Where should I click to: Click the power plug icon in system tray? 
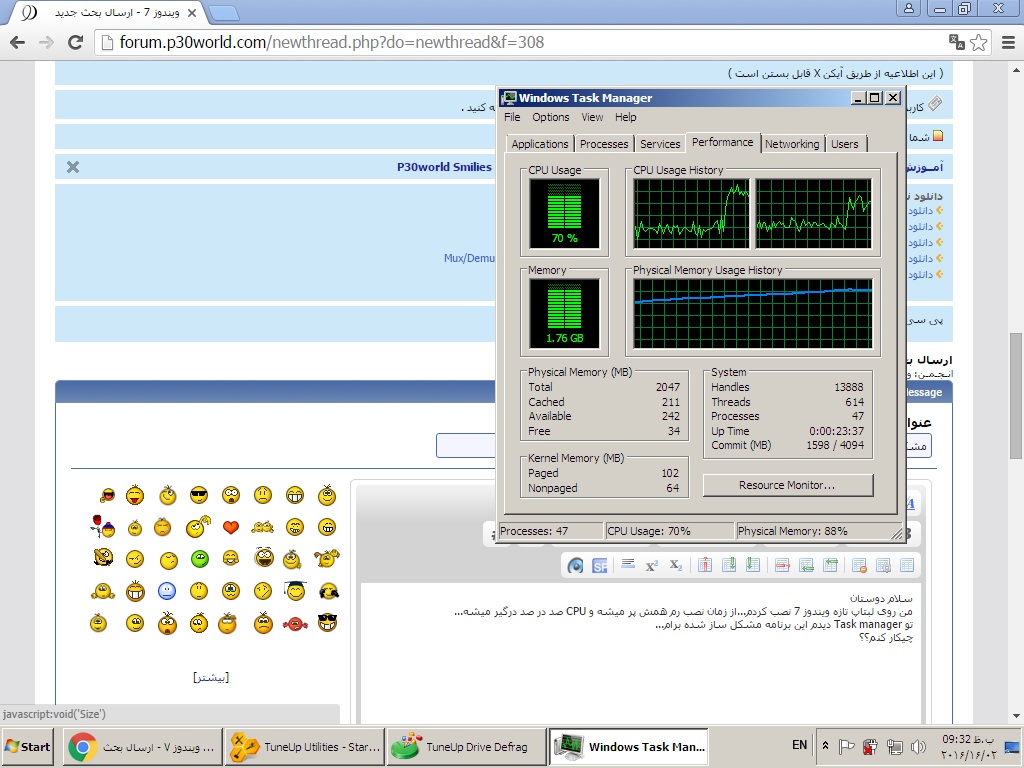870,746
